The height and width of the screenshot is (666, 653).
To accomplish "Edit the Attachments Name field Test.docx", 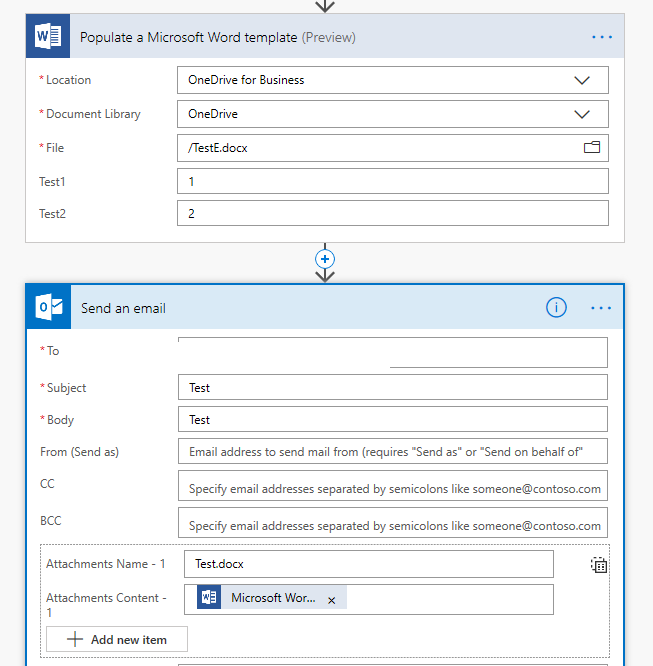I will tap(369, 564).
